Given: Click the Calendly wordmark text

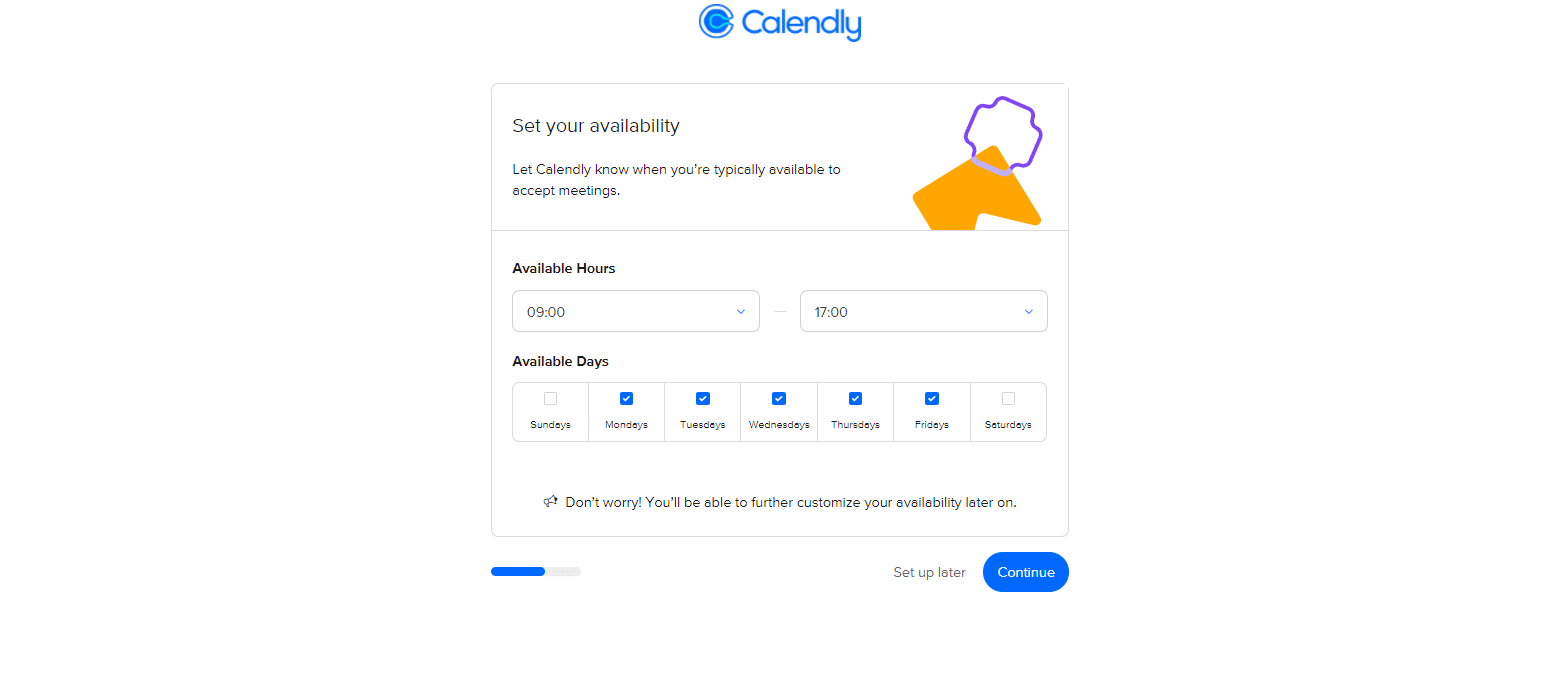Looking at the screenshot, I should [801, 23].
